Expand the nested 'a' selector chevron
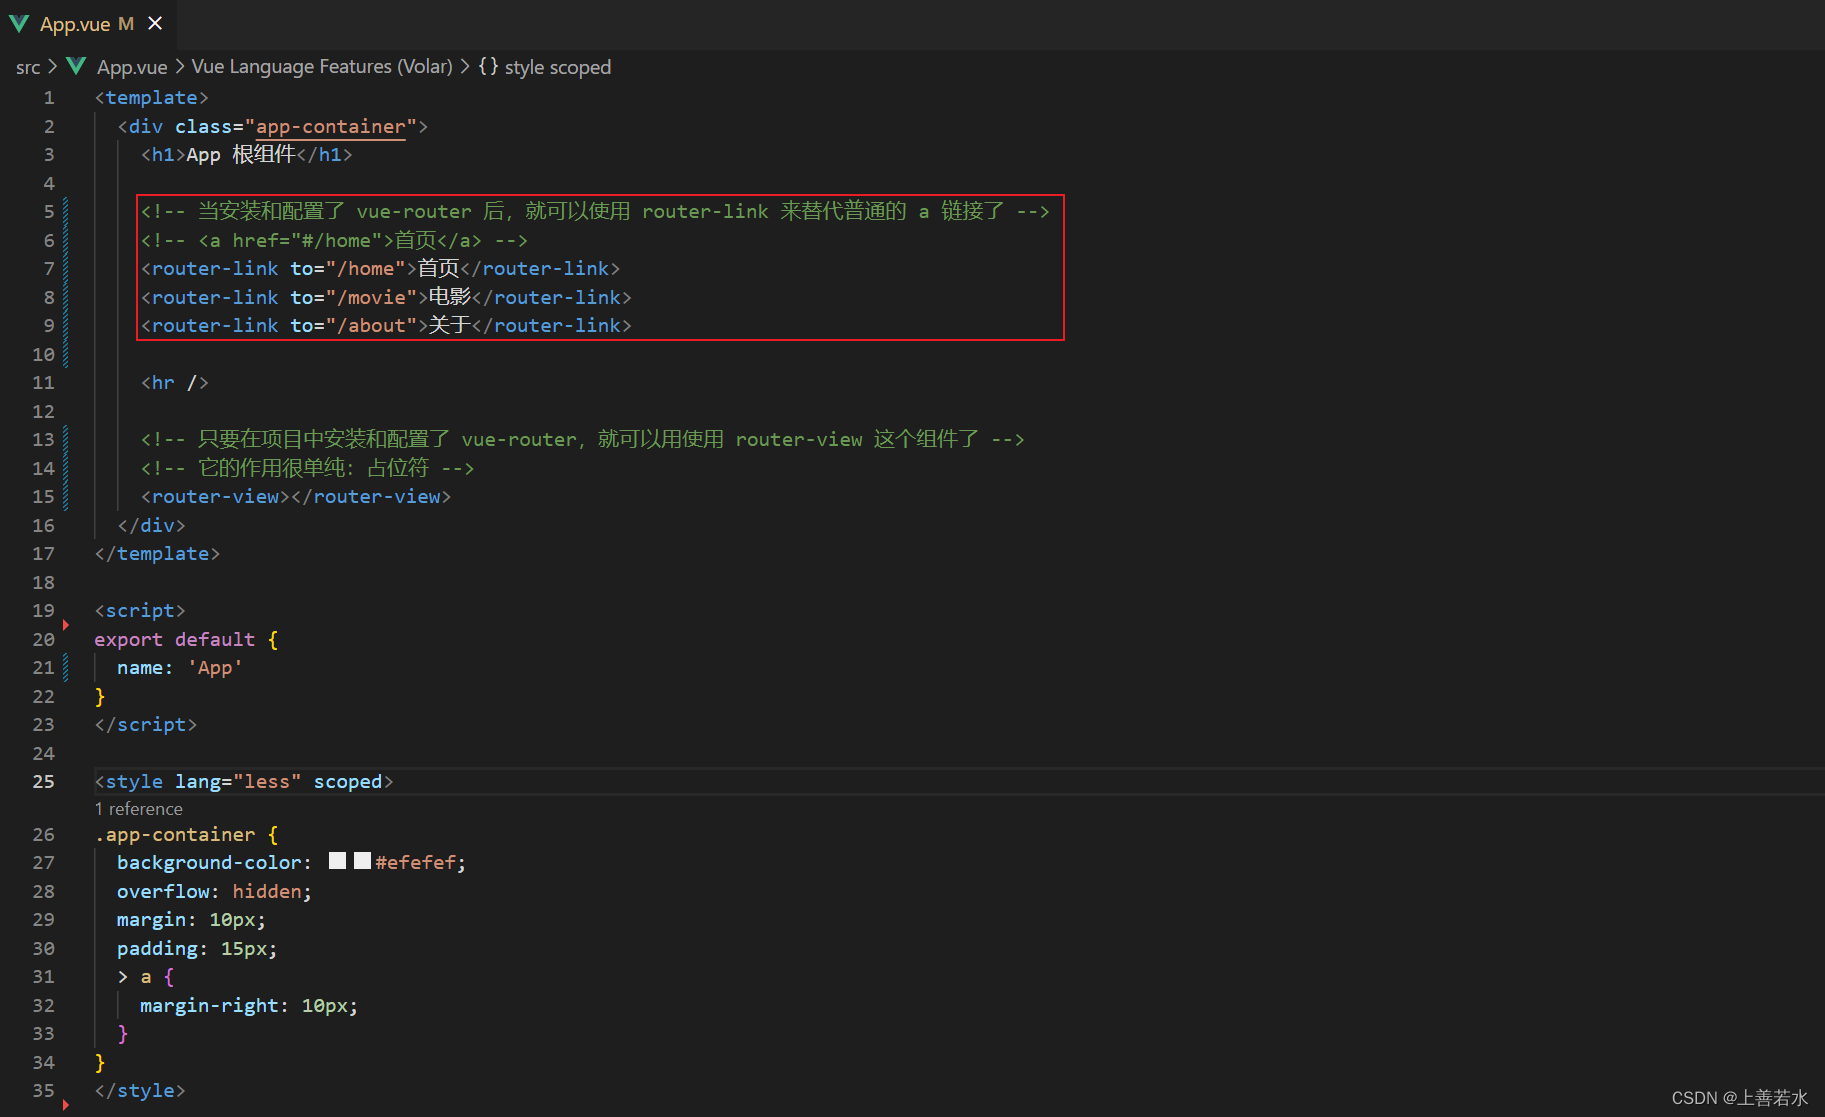 123,977
